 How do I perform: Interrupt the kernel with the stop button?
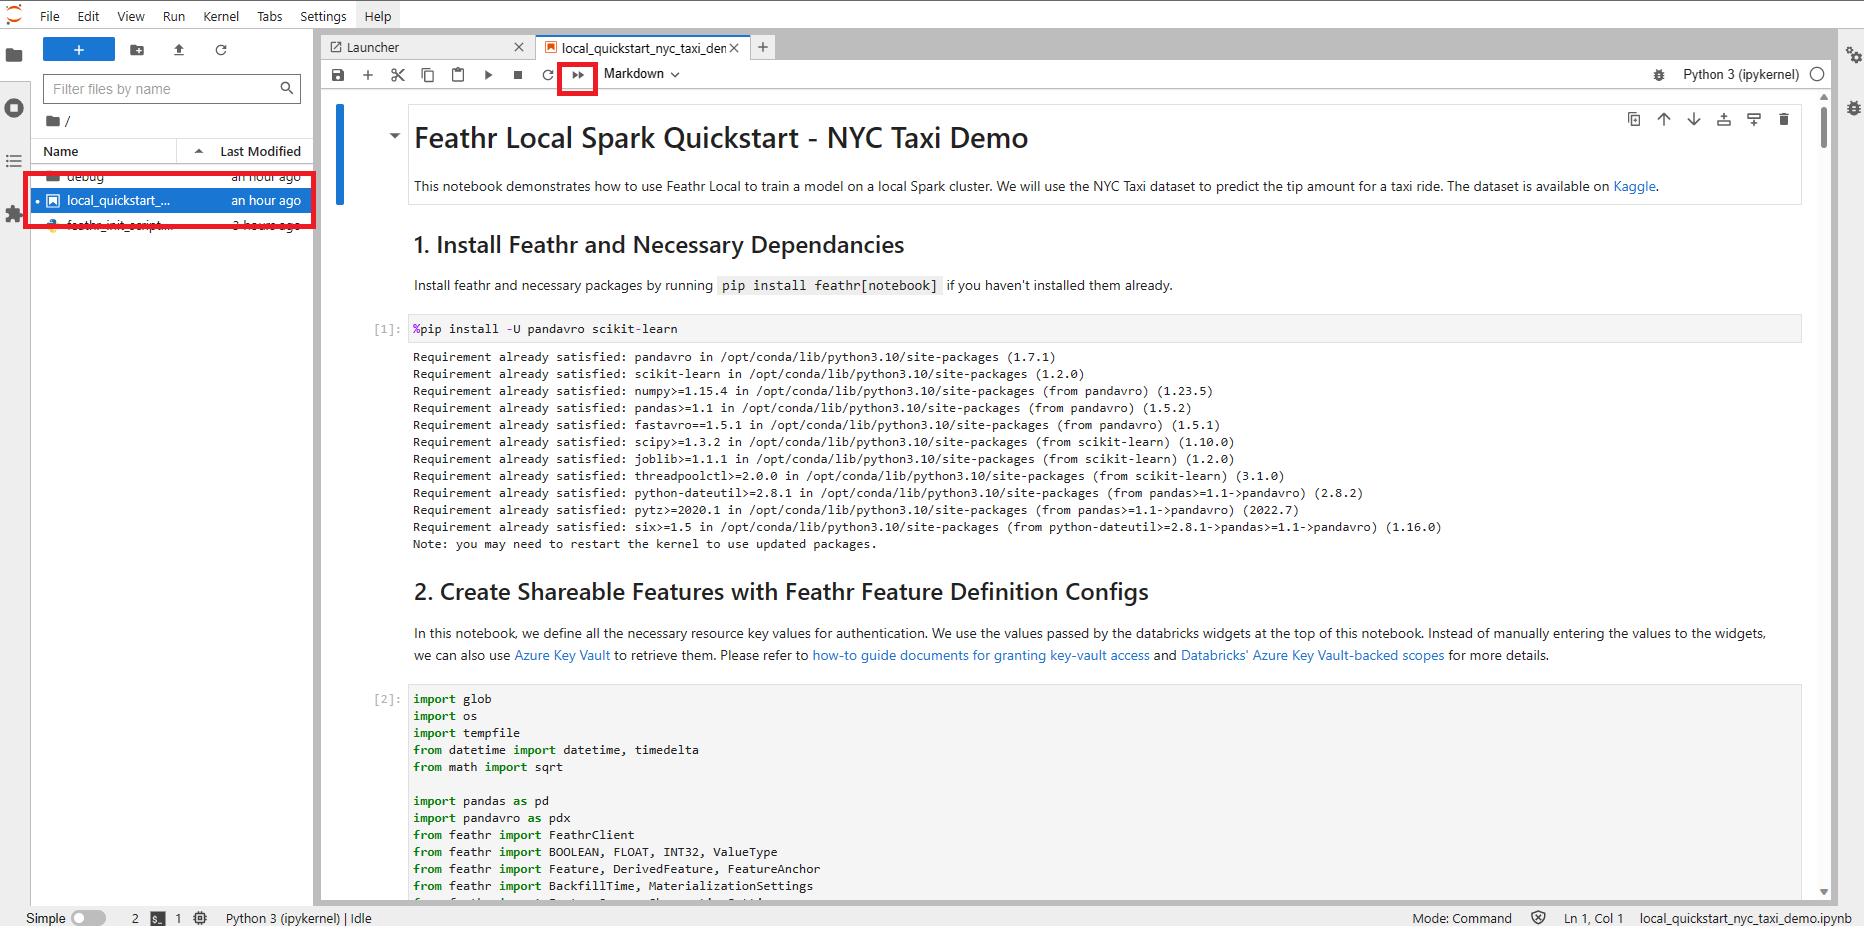point(518,75)
